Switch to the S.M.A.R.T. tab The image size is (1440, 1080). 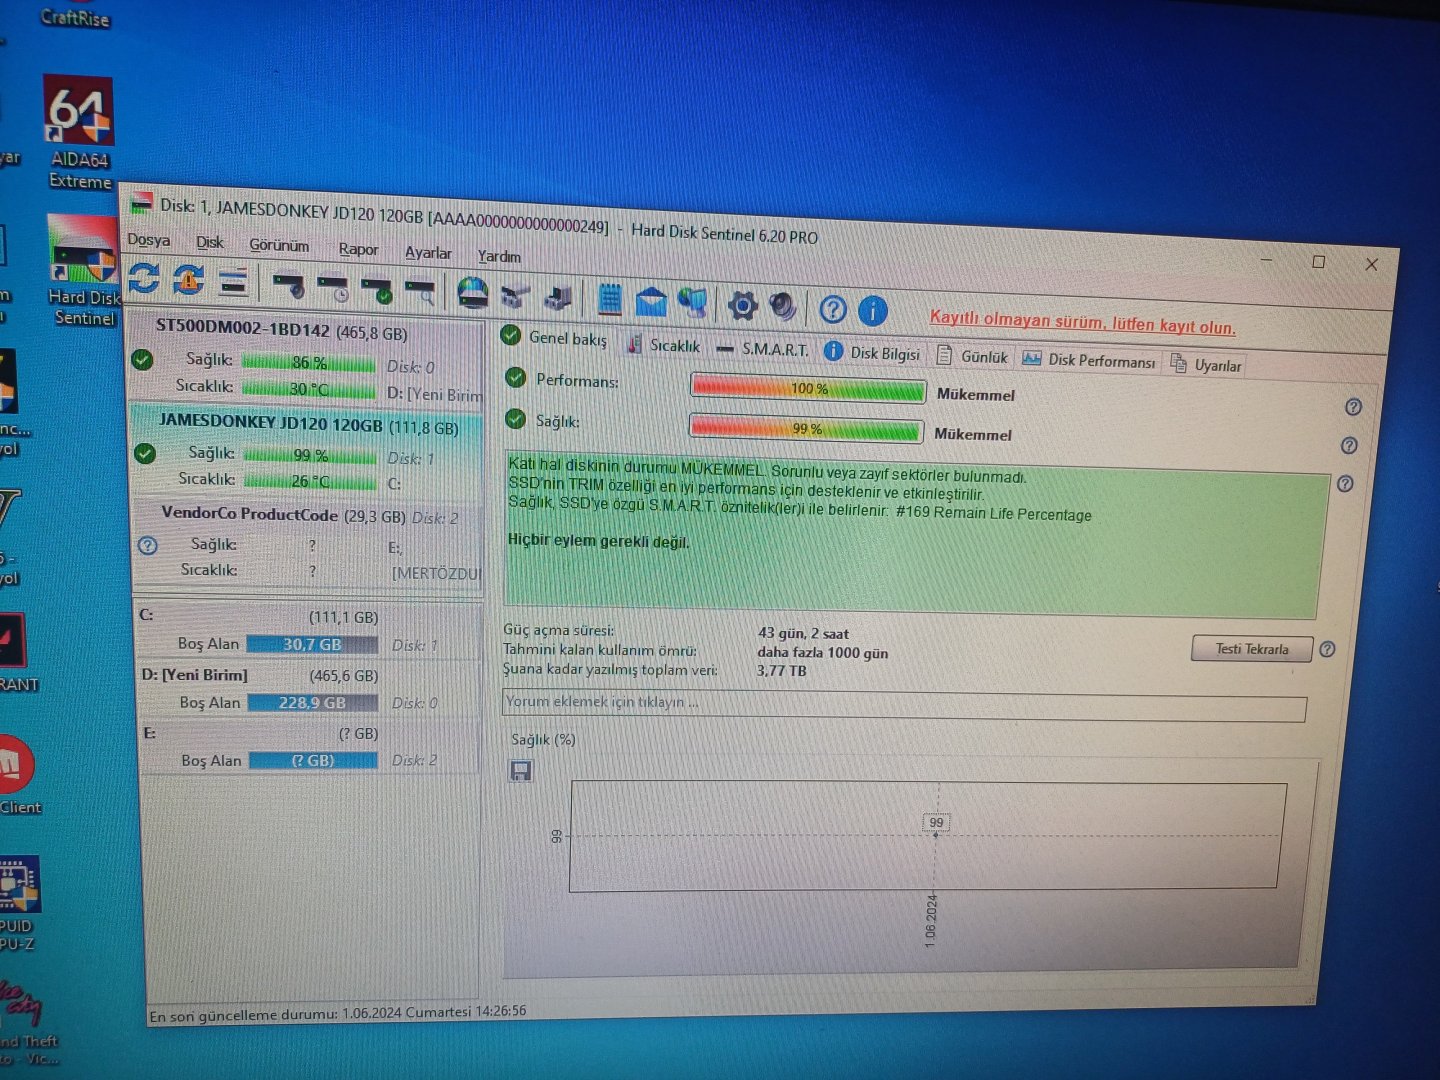pos(762,349)
